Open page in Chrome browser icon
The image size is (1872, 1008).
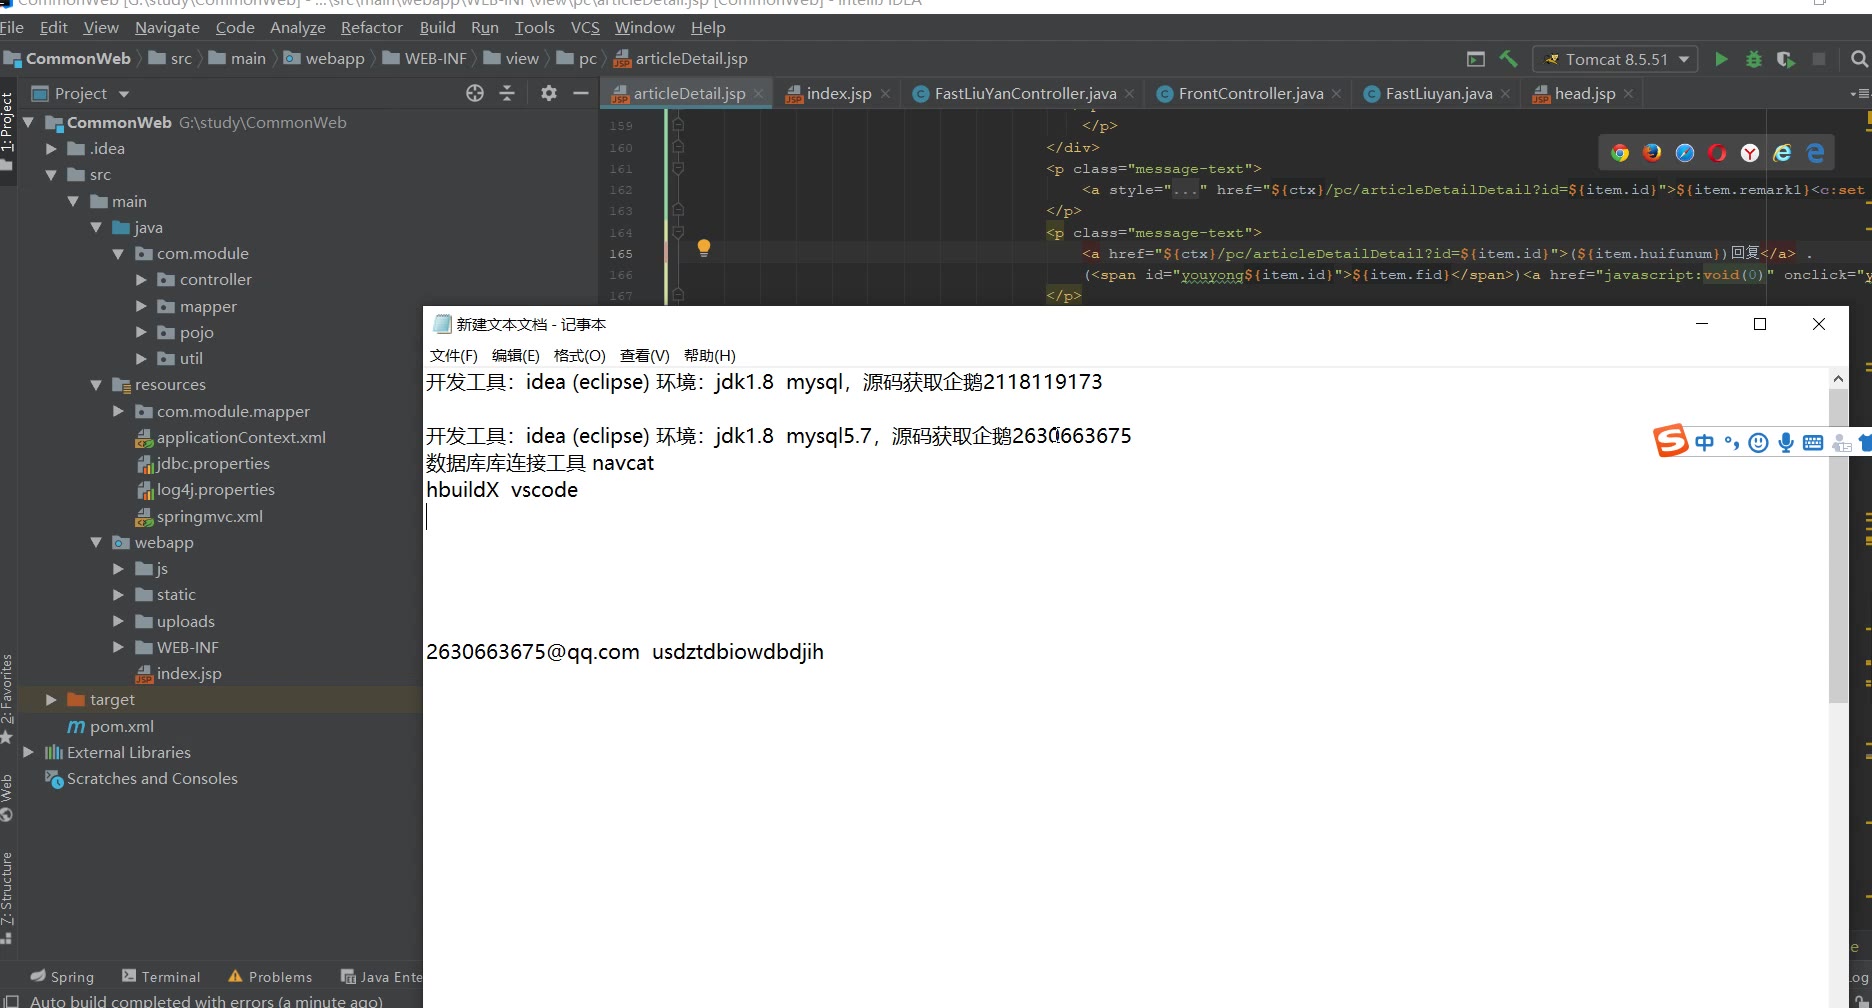pos(1620,153)
